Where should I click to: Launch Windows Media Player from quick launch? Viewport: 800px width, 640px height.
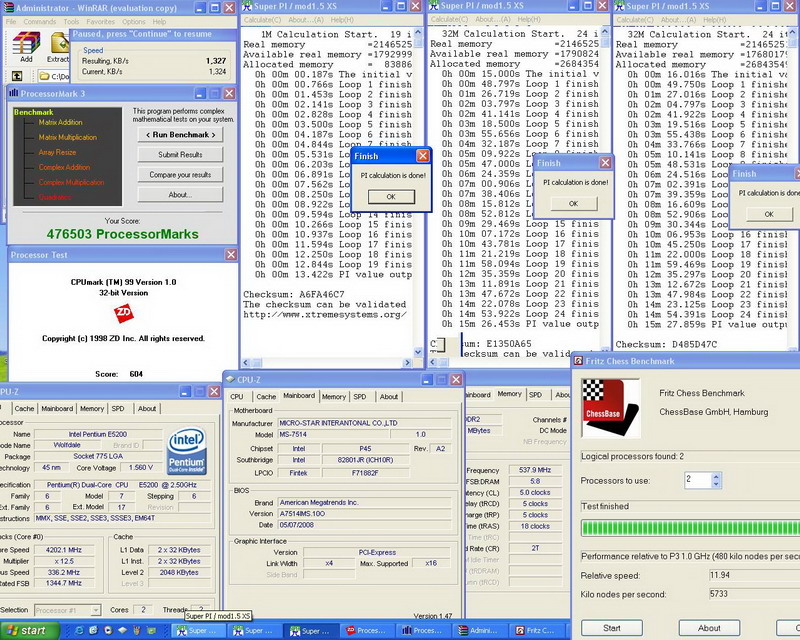(108, 630)
